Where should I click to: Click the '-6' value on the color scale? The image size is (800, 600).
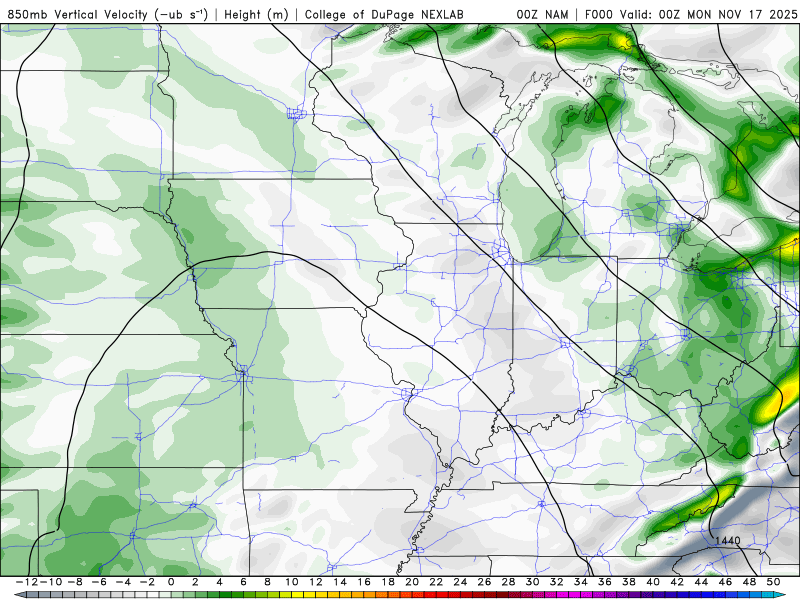98,582
